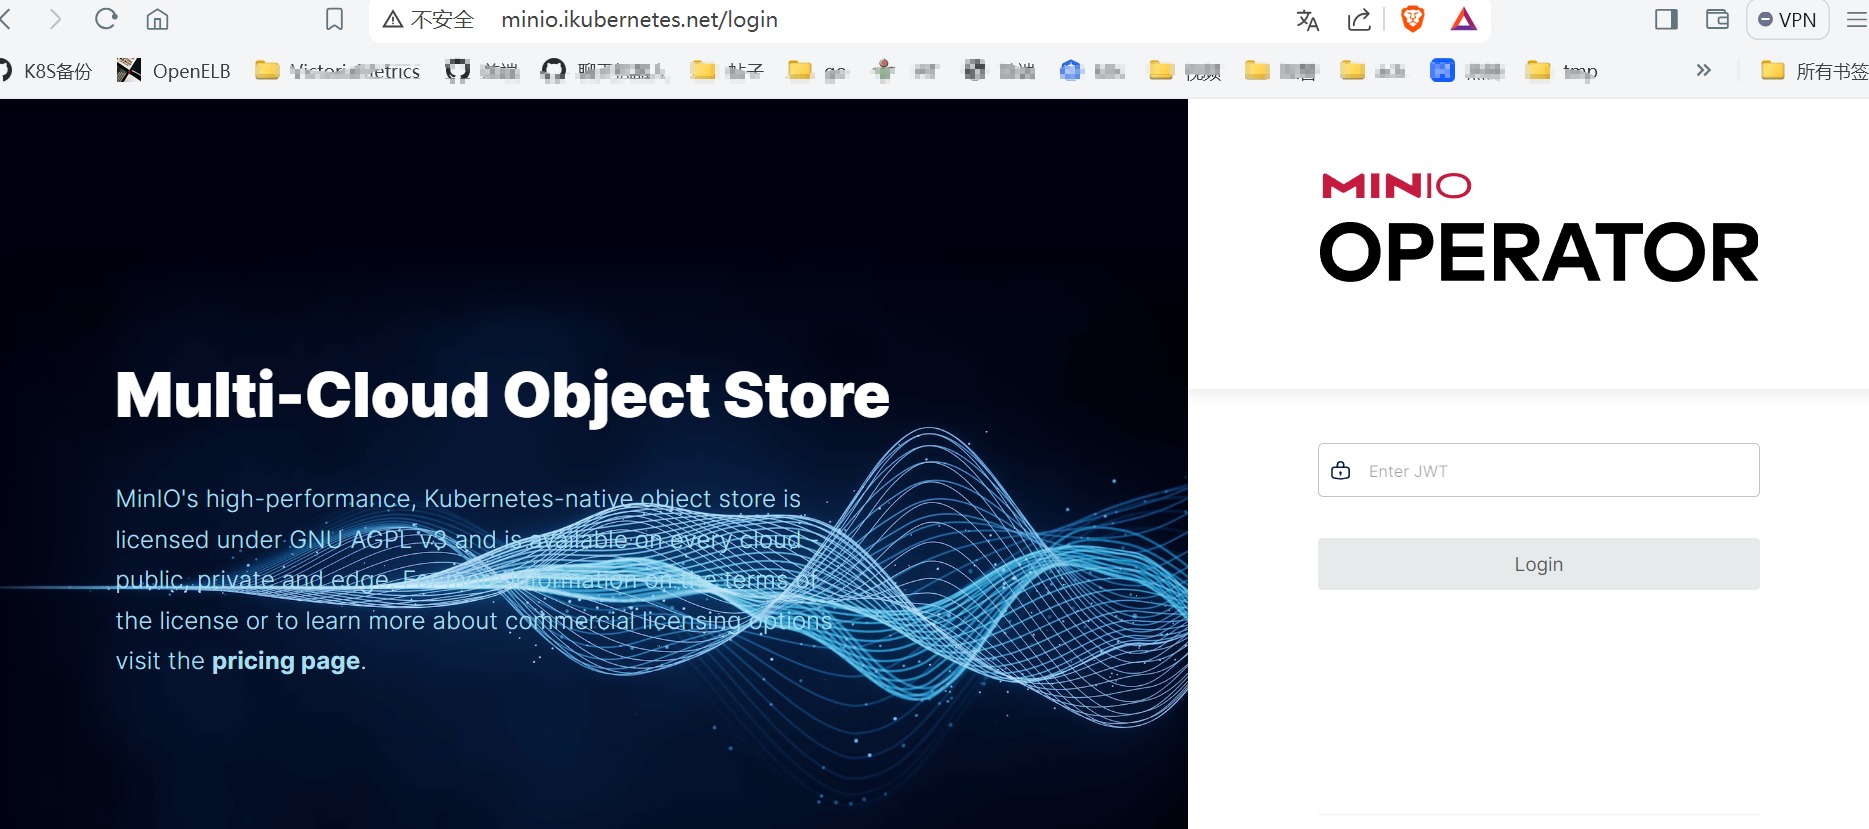Expand hidden bookmarks with the double chevron

point(1704,70)
